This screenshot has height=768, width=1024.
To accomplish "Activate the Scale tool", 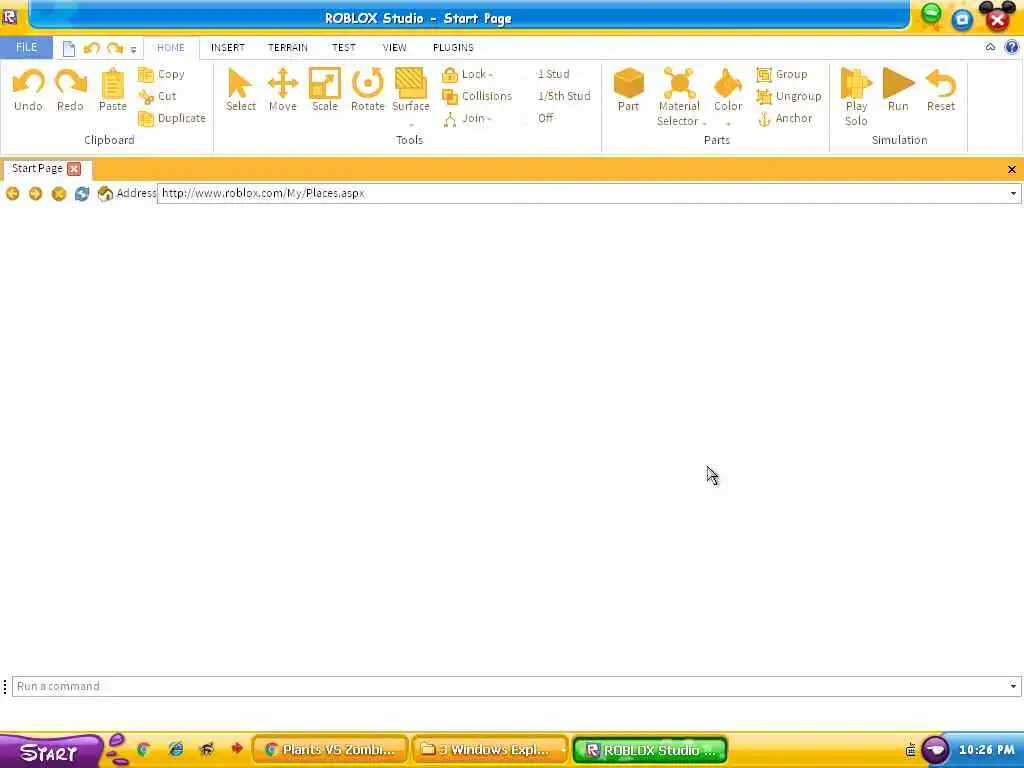I will (325, 90).
